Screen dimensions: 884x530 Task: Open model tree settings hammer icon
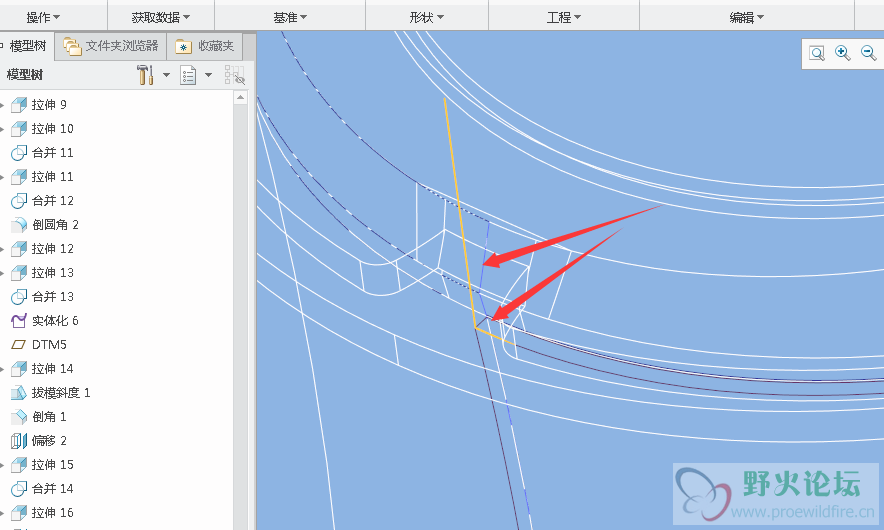pyautogui.click(x=145, y=74)
